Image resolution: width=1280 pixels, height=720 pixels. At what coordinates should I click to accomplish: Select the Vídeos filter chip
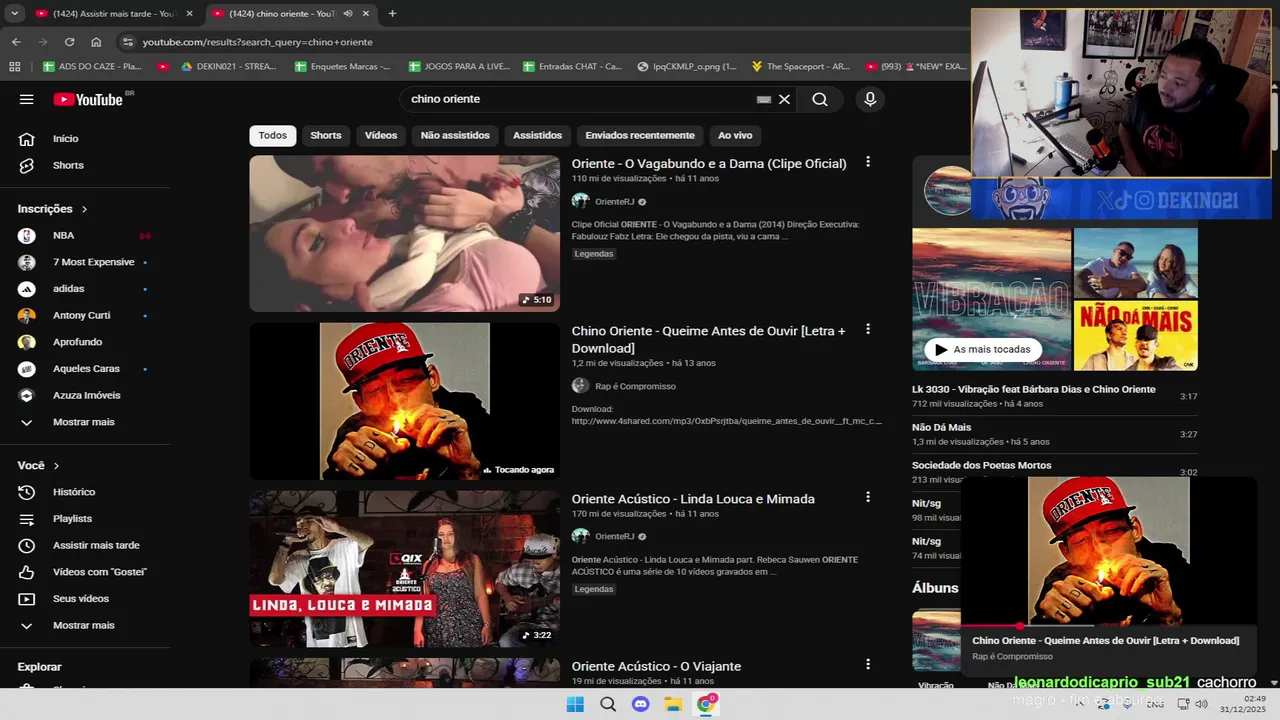point(381,135)
